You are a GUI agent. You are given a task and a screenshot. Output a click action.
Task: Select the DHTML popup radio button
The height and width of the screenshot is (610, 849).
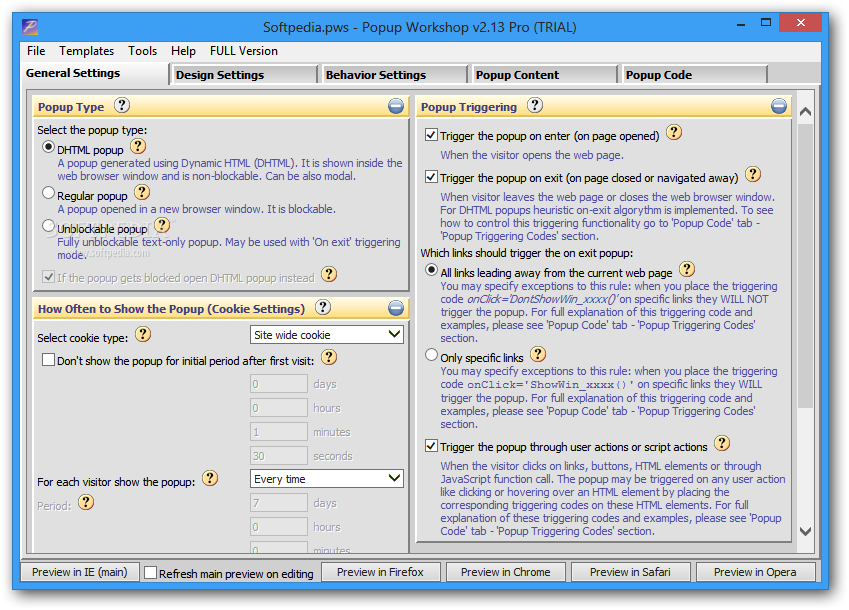click(48, 147)
